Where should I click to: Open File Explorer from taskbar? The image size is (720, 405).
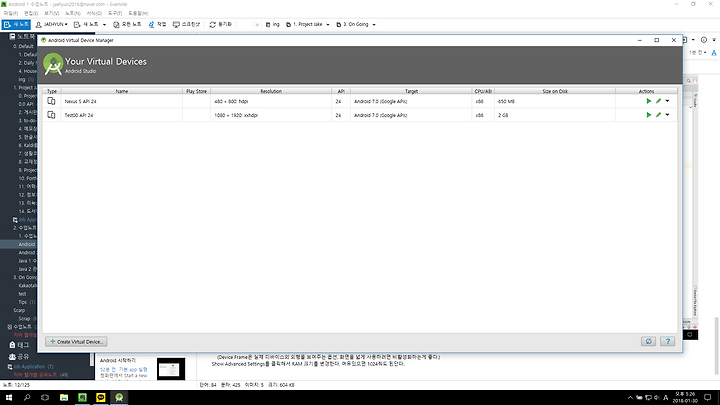(64, 397)
